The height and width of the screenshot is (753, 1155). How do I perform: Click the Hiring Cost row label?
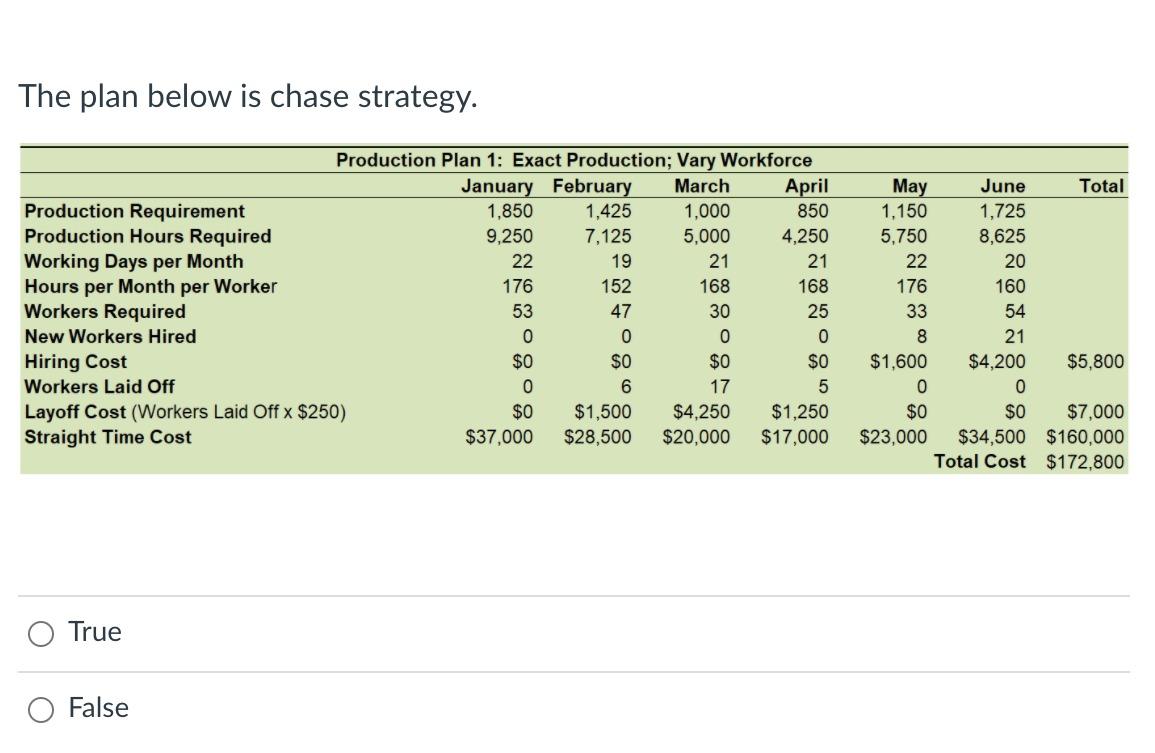pyautogui.click(x=75, y=361)
